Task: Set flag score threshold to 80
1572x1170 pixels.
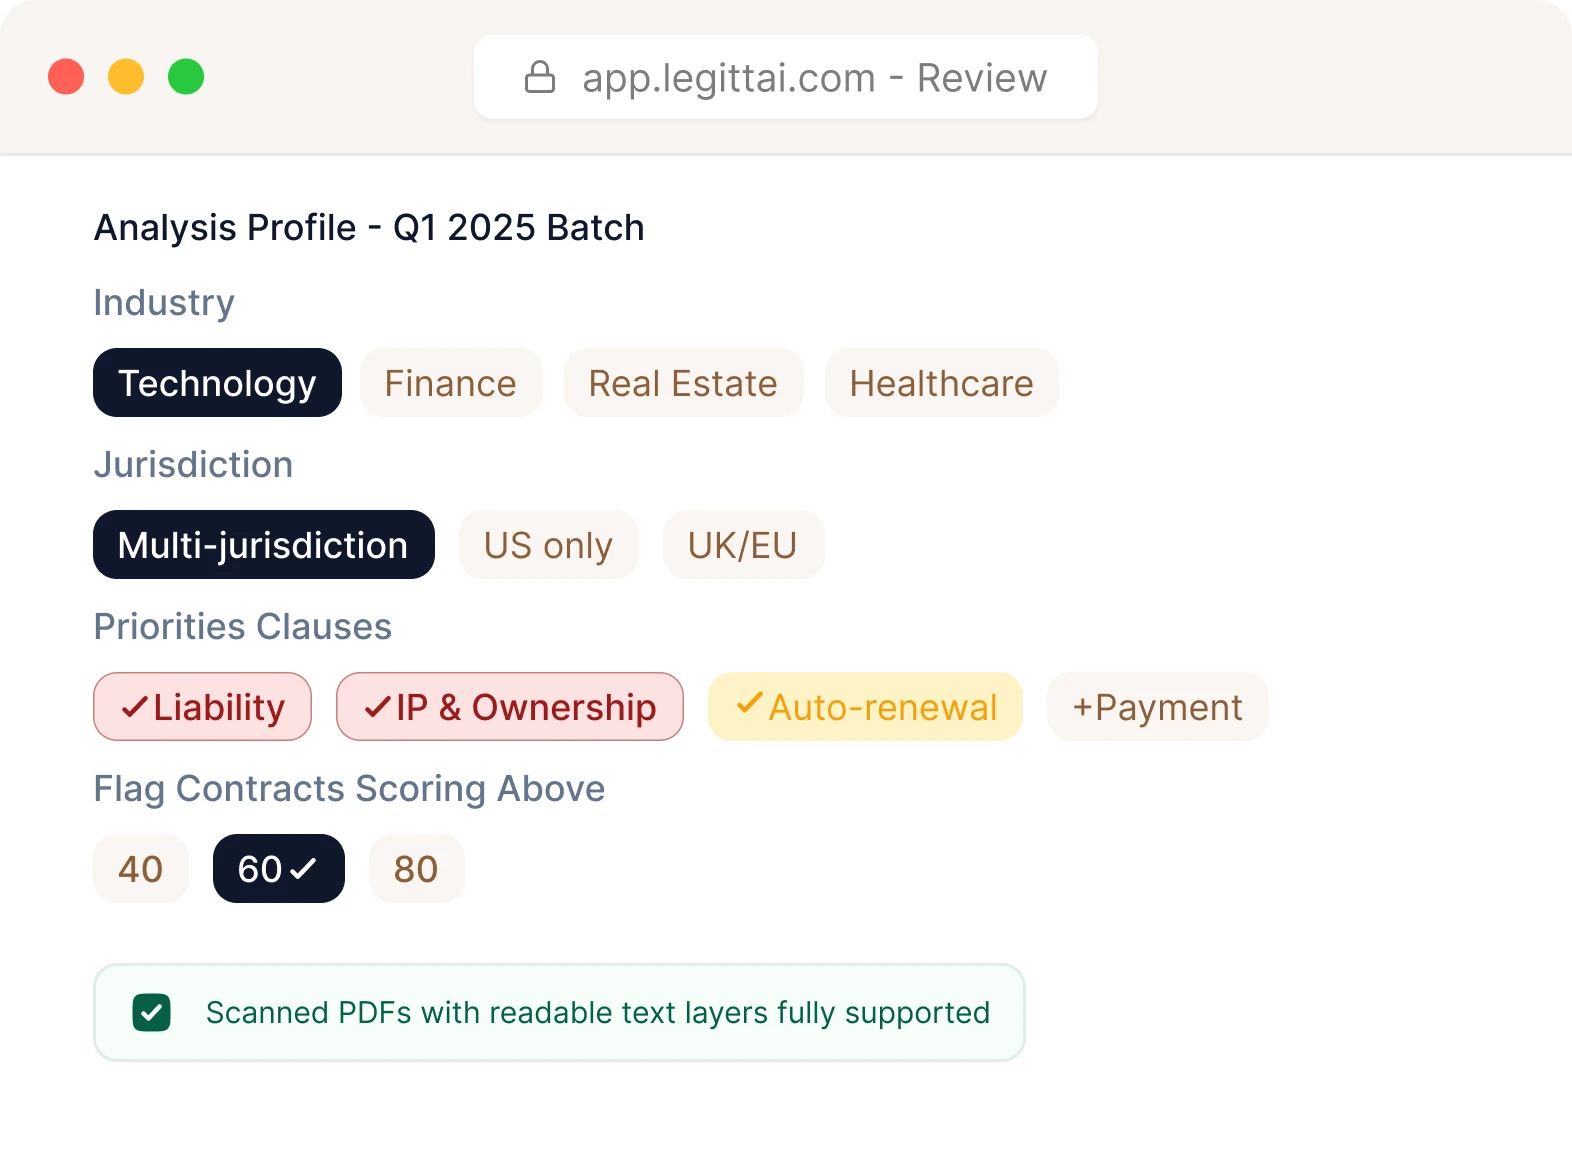Action: click(416, 869)
